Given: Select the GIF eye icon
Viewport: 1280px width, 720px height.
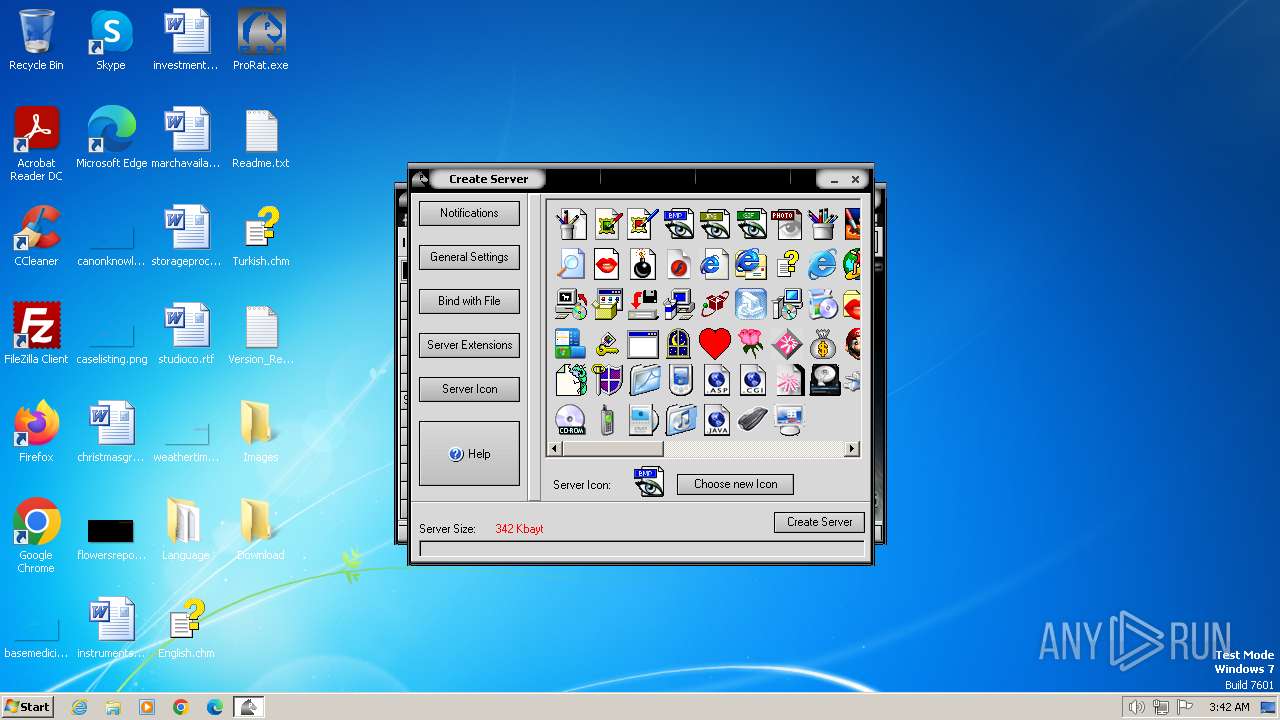Looking at the screenshot, I should click(751, 224).
